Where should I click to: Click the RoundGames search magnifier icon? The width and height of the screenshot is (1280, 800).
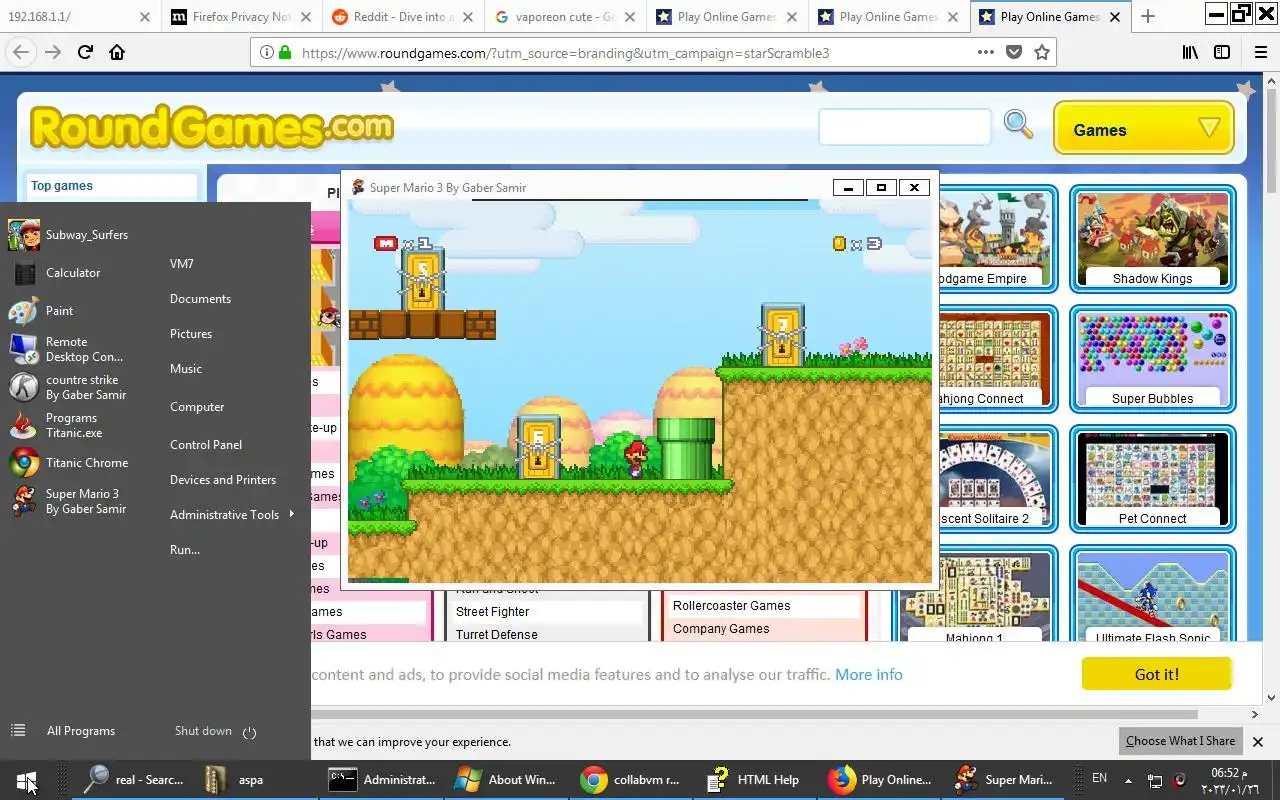[1018, 125]
